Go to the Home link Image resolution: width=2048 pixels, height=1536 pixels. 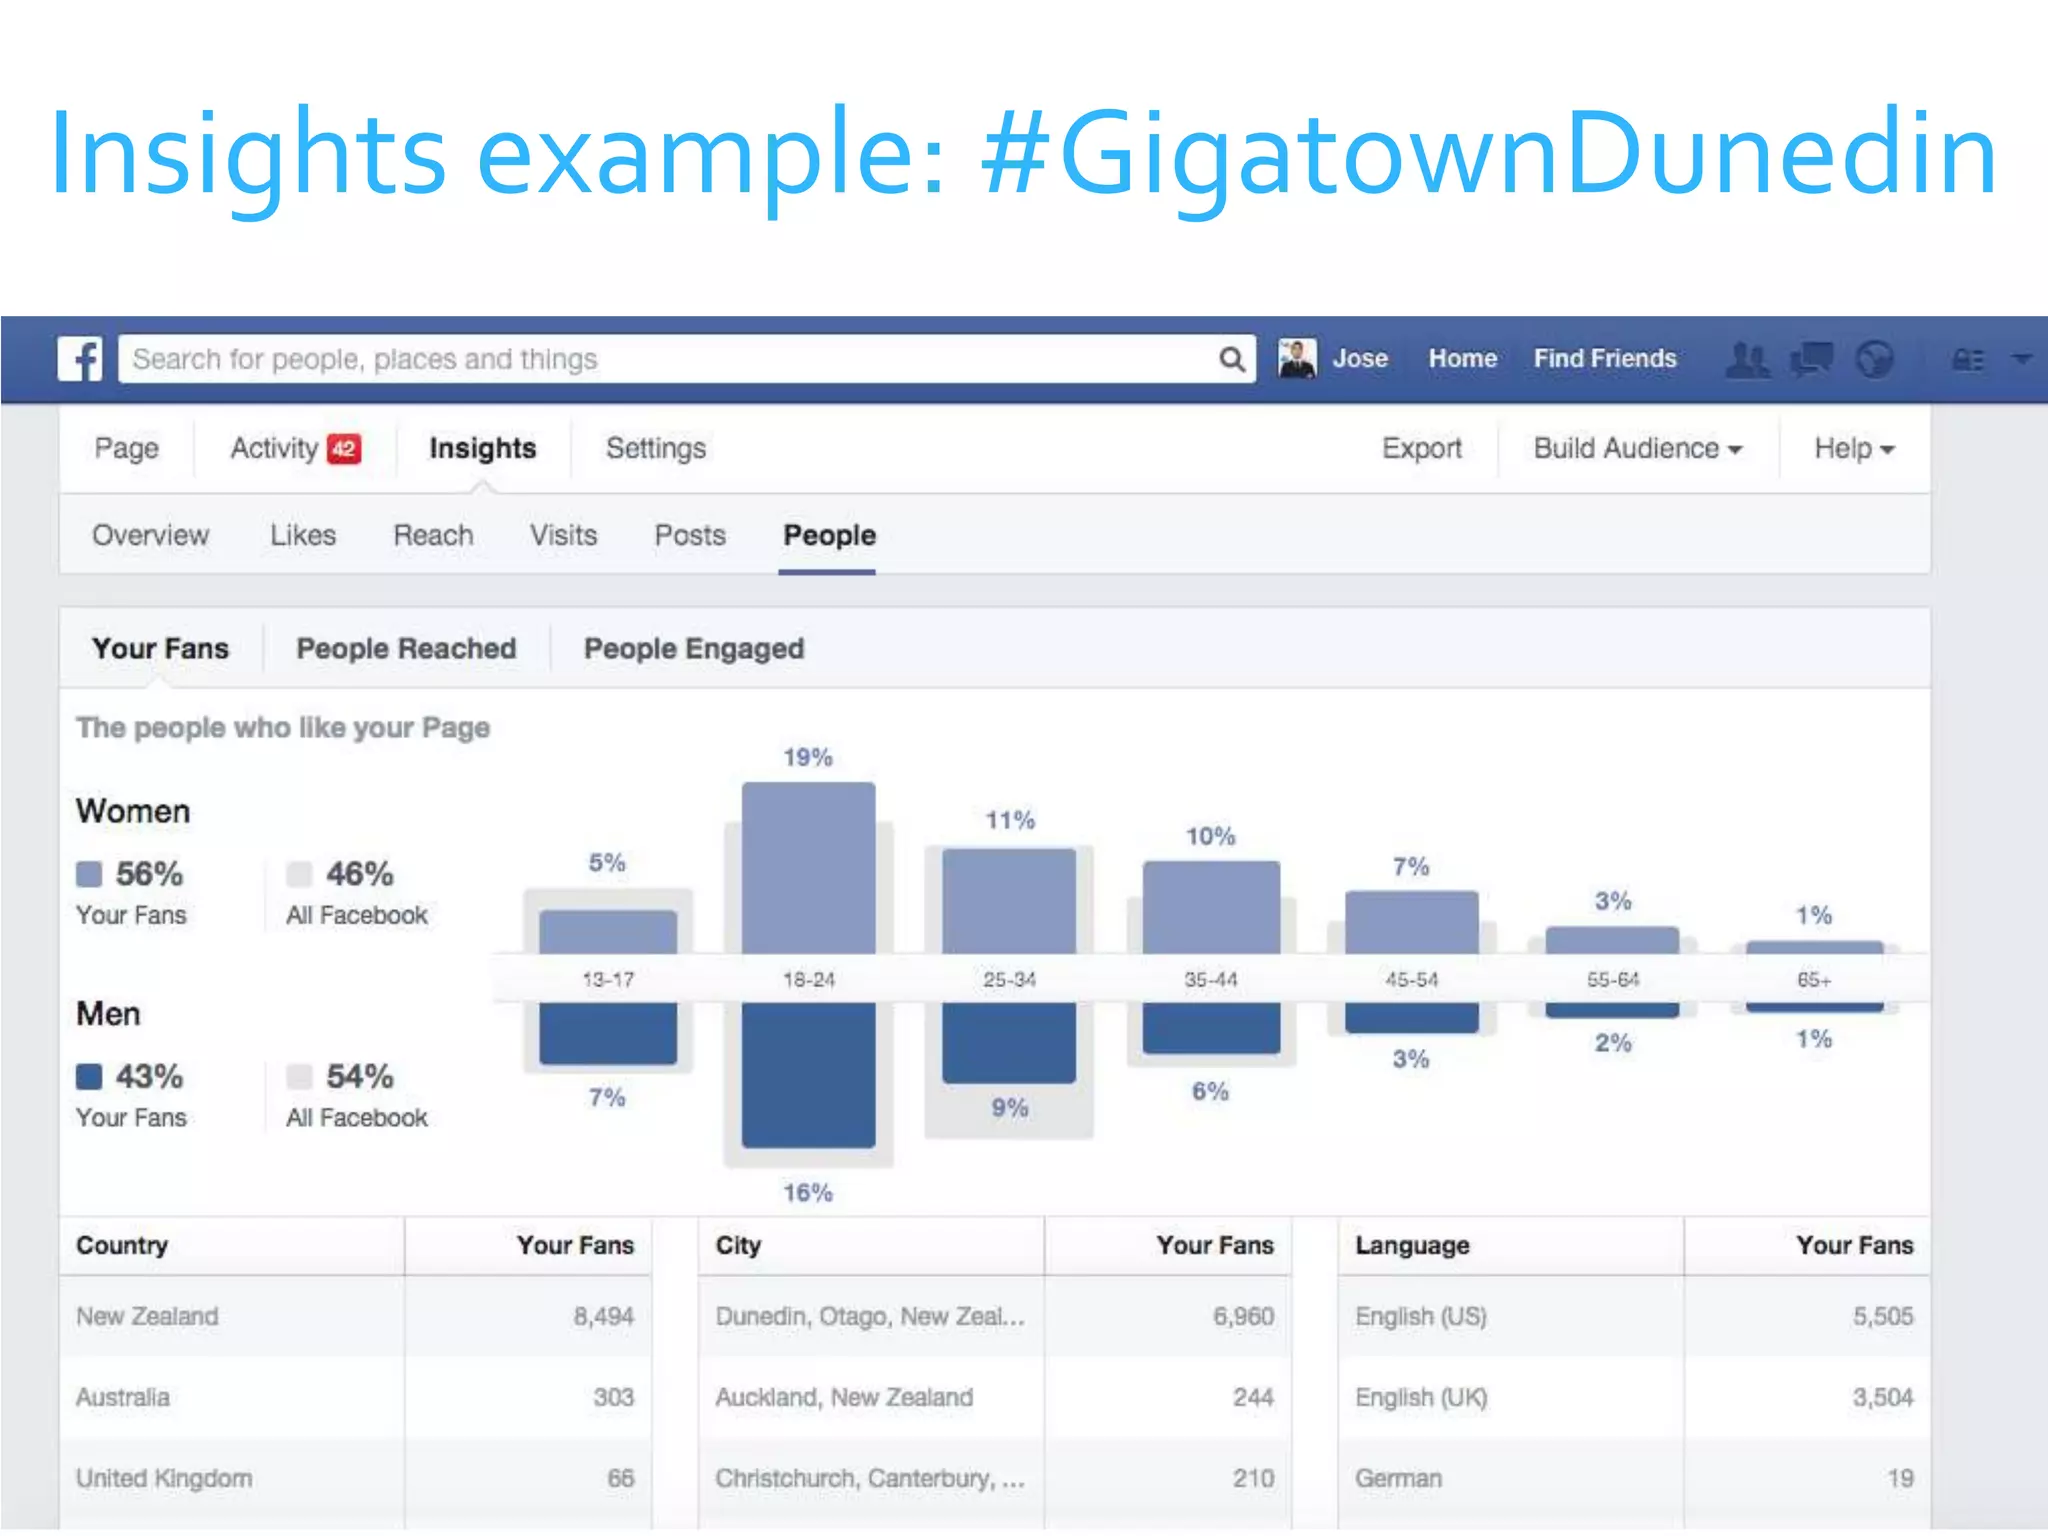(1462, 358)
